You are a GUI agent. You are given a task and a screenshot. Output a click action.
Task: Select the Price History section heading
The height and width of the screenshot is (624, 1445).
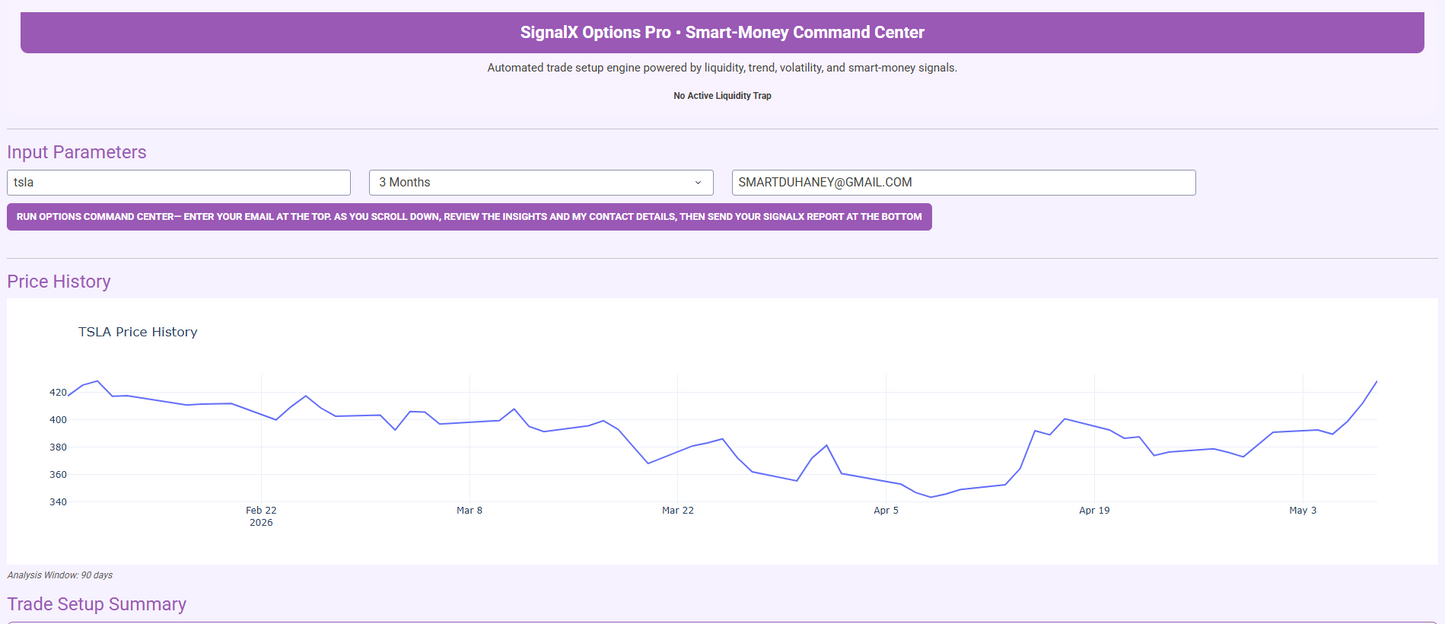59,281
